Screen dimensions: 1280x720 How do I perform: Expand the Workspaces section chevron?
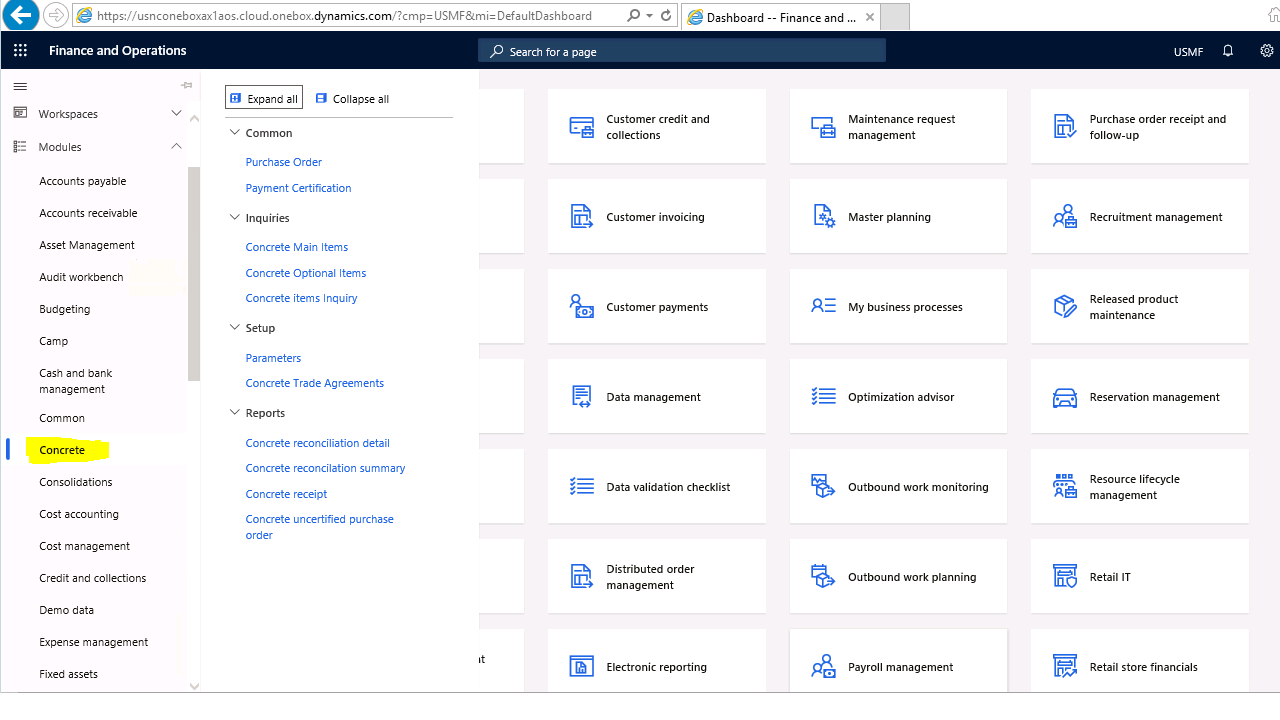pyautogui.click(x=176, y=113)
